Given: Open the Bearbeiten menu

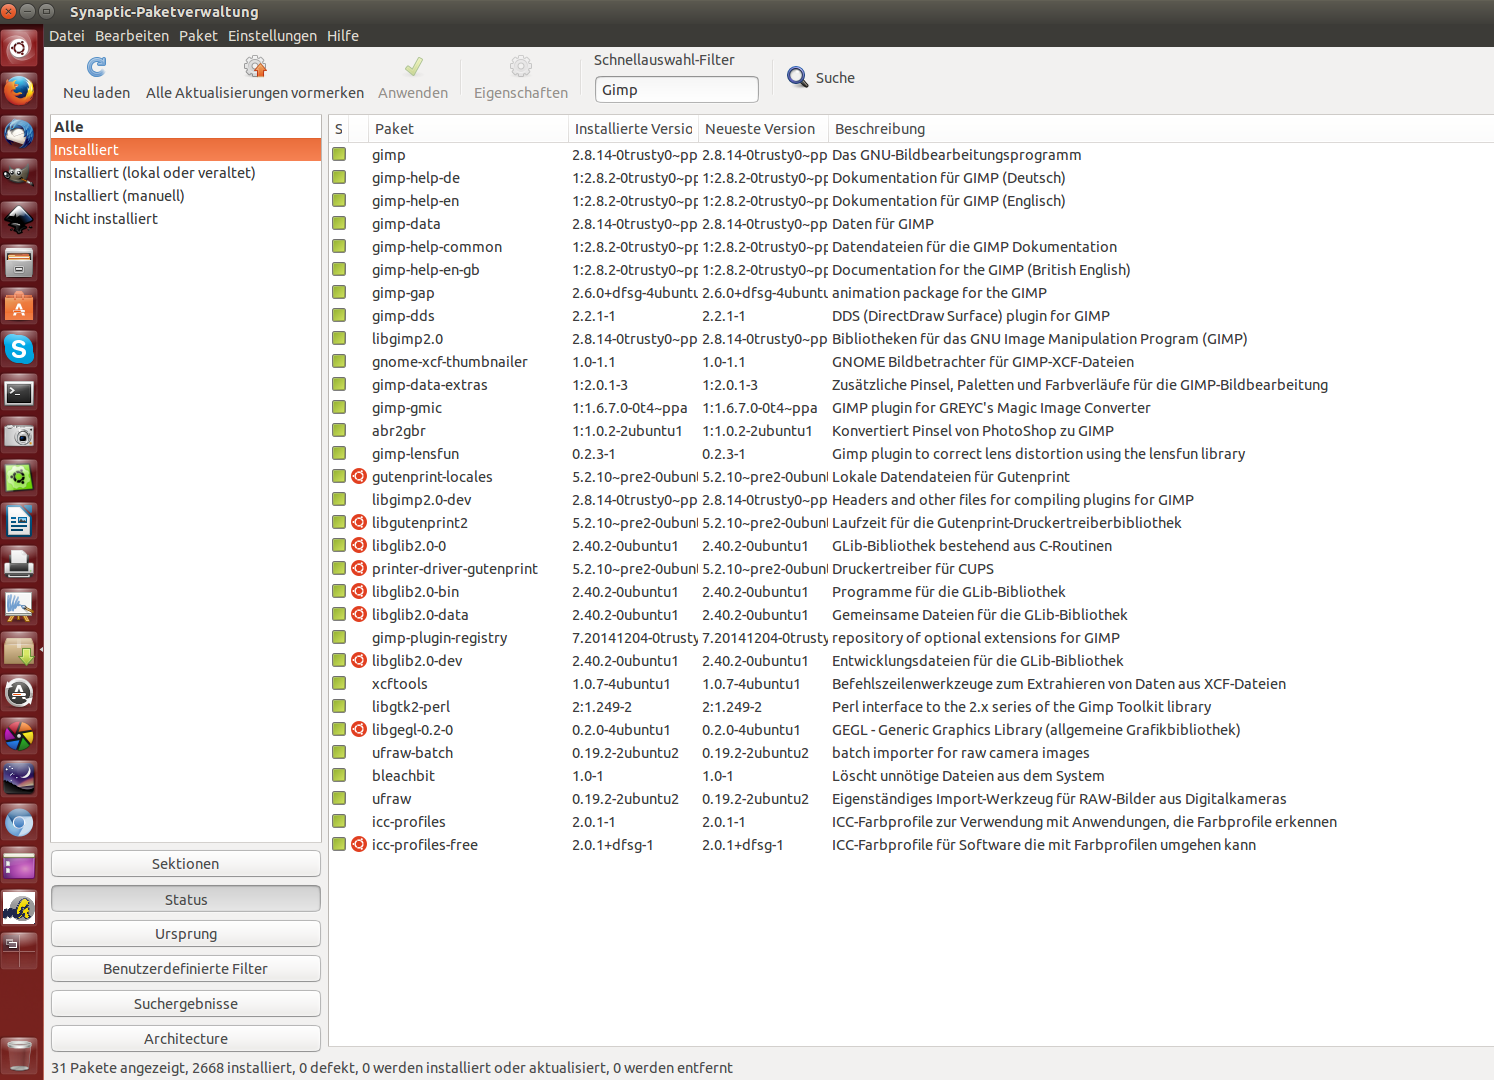Looking at the screenshot, I should point(132,36).
